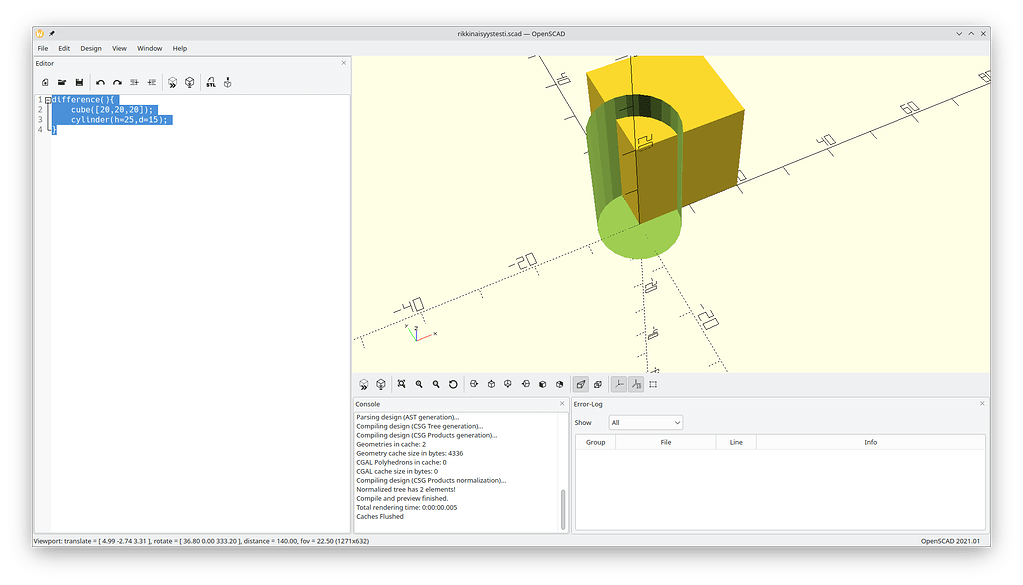
Task: Click the OpenSCAD app icon in title bar
Action: coord(40,33)
